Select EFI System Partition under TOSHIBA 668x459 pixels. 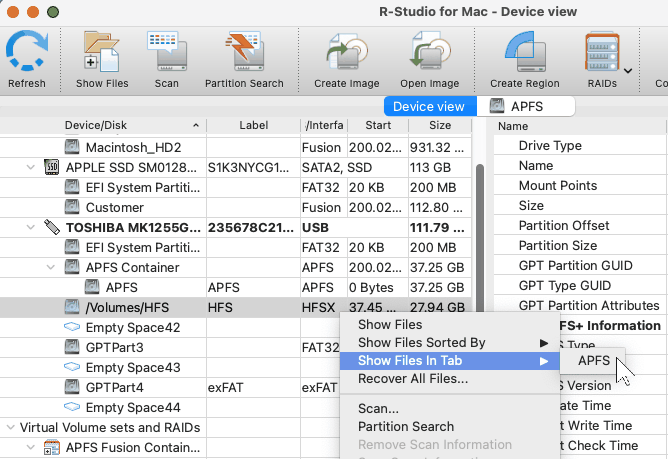[x=143, y=248]
